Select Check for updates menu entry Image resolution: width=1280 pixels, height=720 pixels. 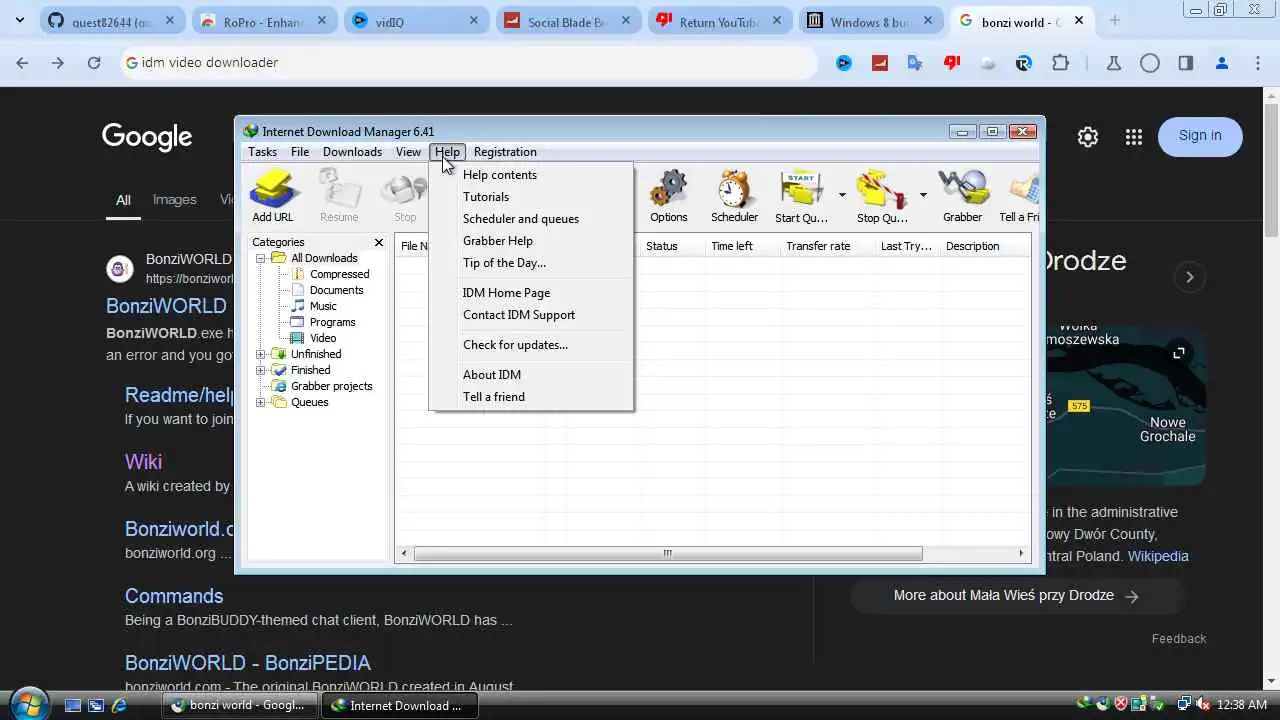tap(531, 345)
